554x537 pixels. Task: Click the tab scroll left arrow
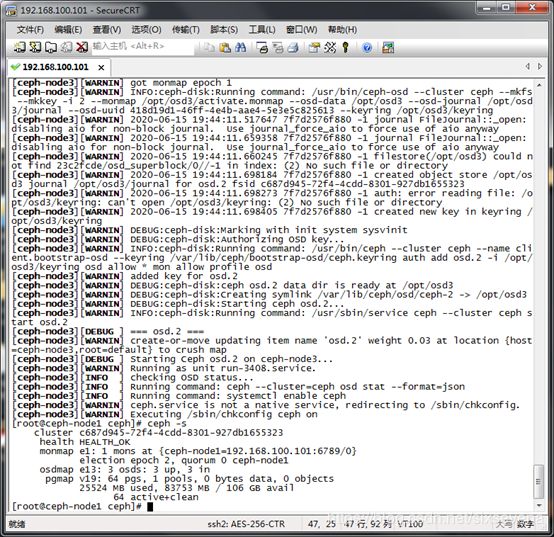[528, 66]
